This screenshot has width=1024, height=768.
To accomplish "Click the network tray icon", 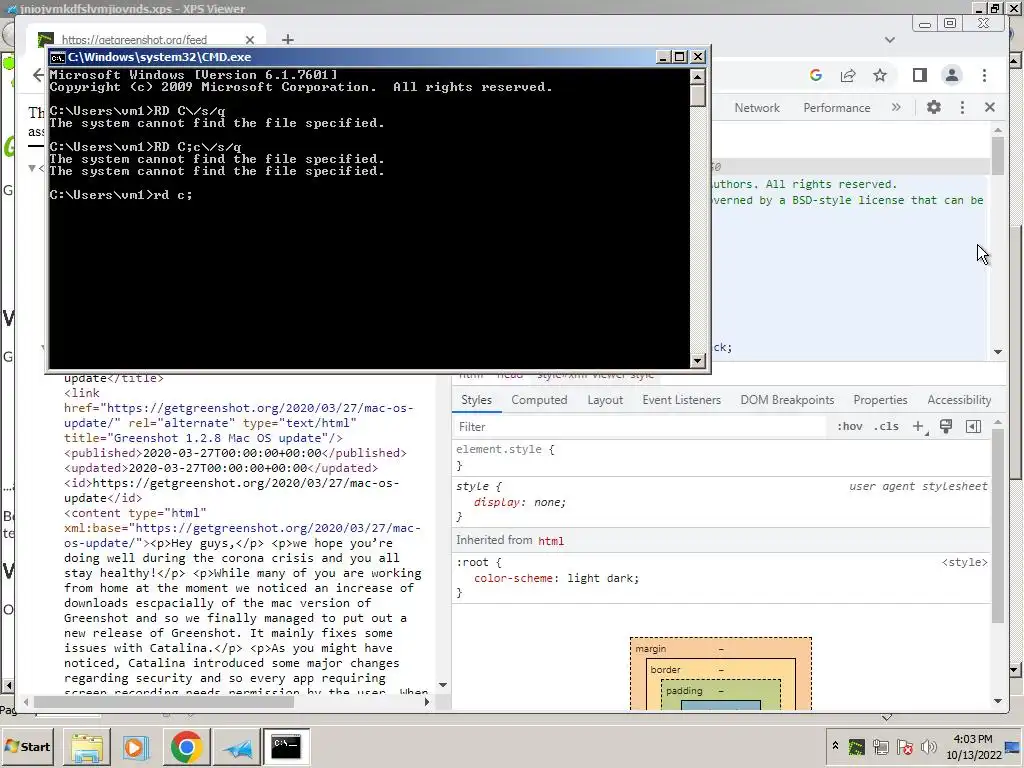I will pos(880,746).
